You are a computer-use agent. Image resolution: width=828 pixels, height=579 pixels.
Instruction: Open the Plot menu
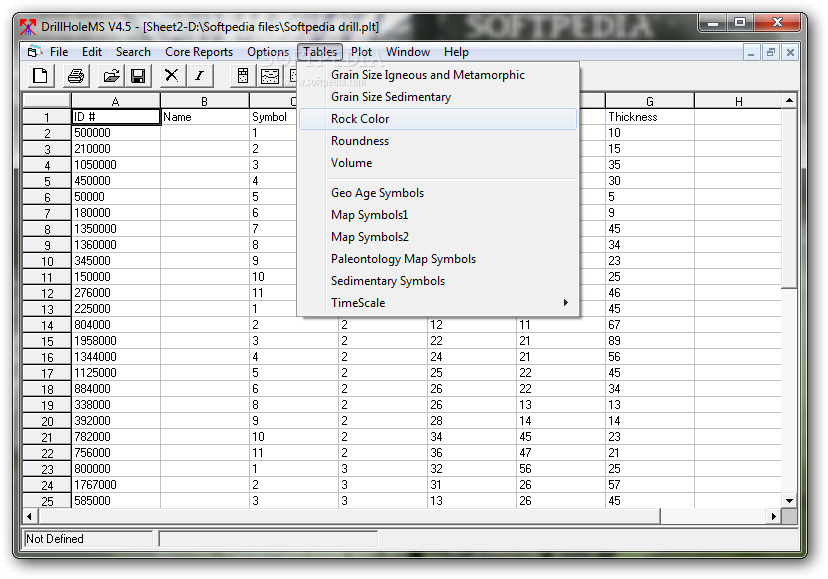tap(361, 52)
